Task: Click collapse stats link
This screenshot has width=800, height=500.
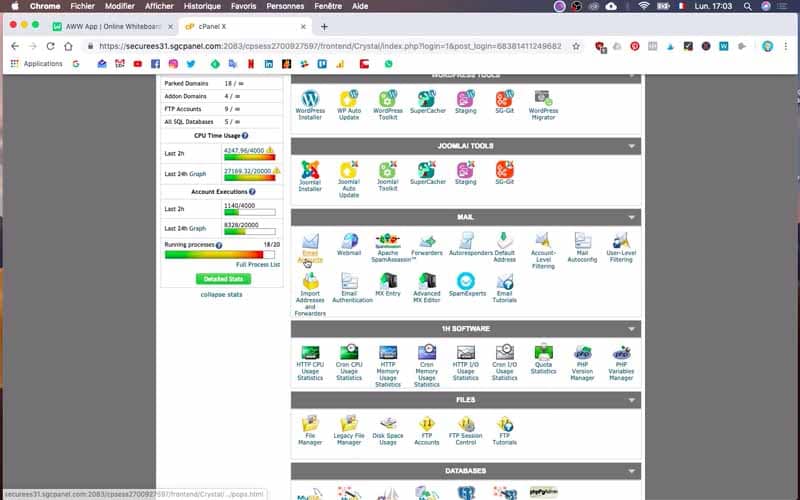Action: (x=221, y=295)
